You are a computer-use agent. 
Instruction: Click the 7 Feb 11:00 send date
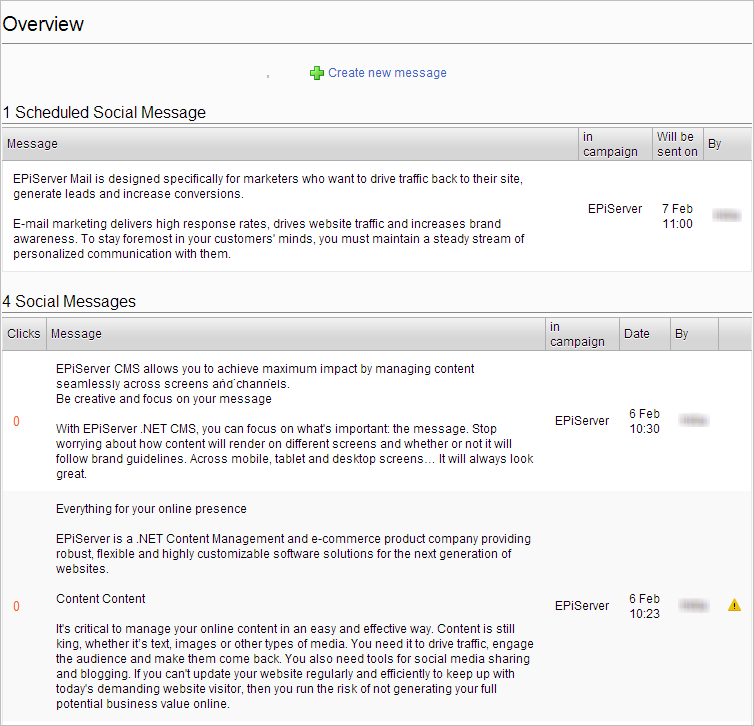[677, 216]
